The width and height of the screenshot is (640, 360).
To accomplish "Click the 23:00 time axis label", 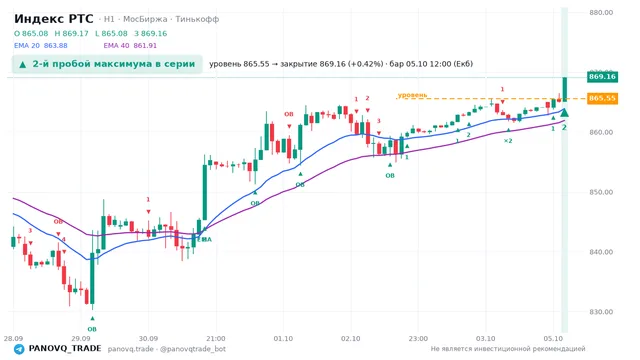I will pos(418,339).
